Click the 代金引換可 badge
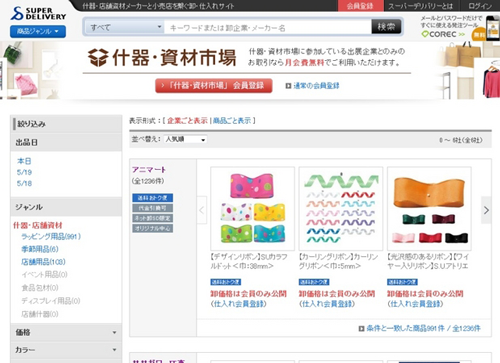The width and height of the screenshot is (500, 363). click(x=152, y=208)
